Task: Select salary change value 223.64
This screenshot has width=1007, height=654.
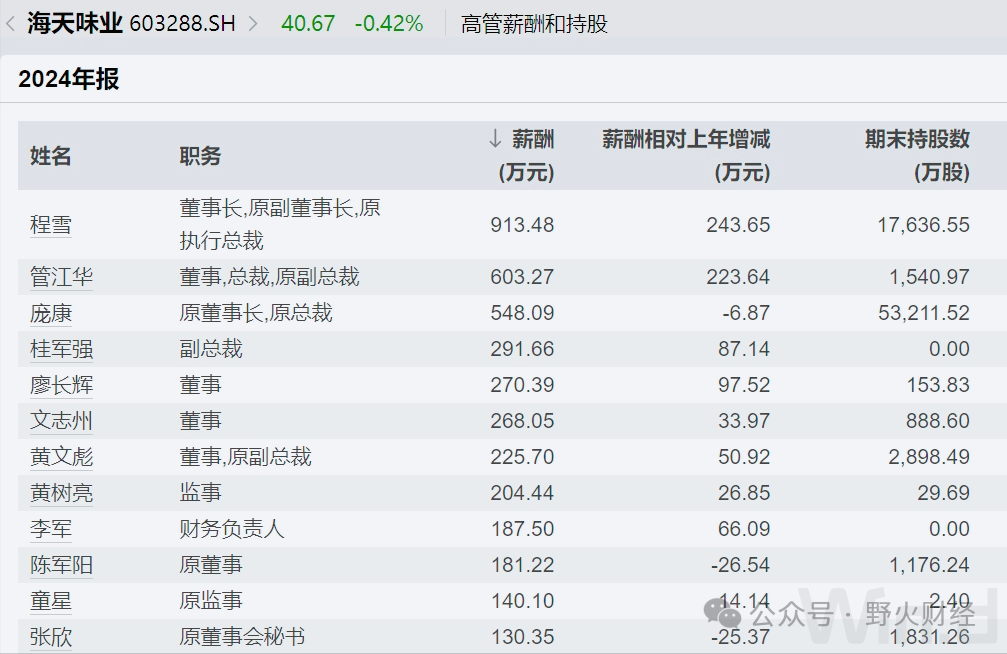Action: pyautogui.click(x=738, y=277)
